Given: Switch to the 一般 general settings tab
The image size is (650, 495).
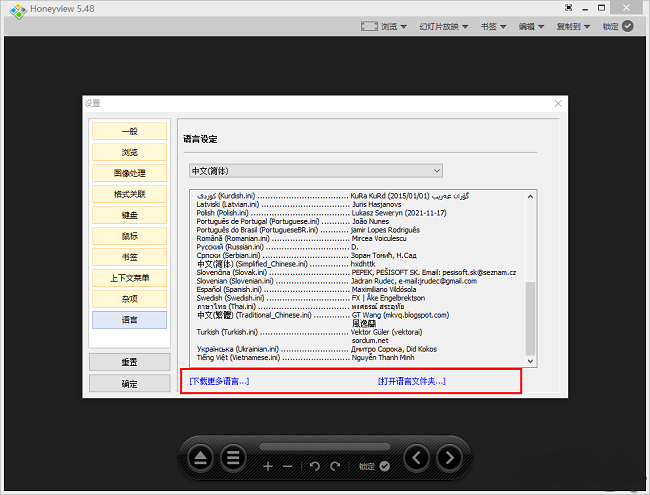Looking at the screenshot, I should coord(129,131).
